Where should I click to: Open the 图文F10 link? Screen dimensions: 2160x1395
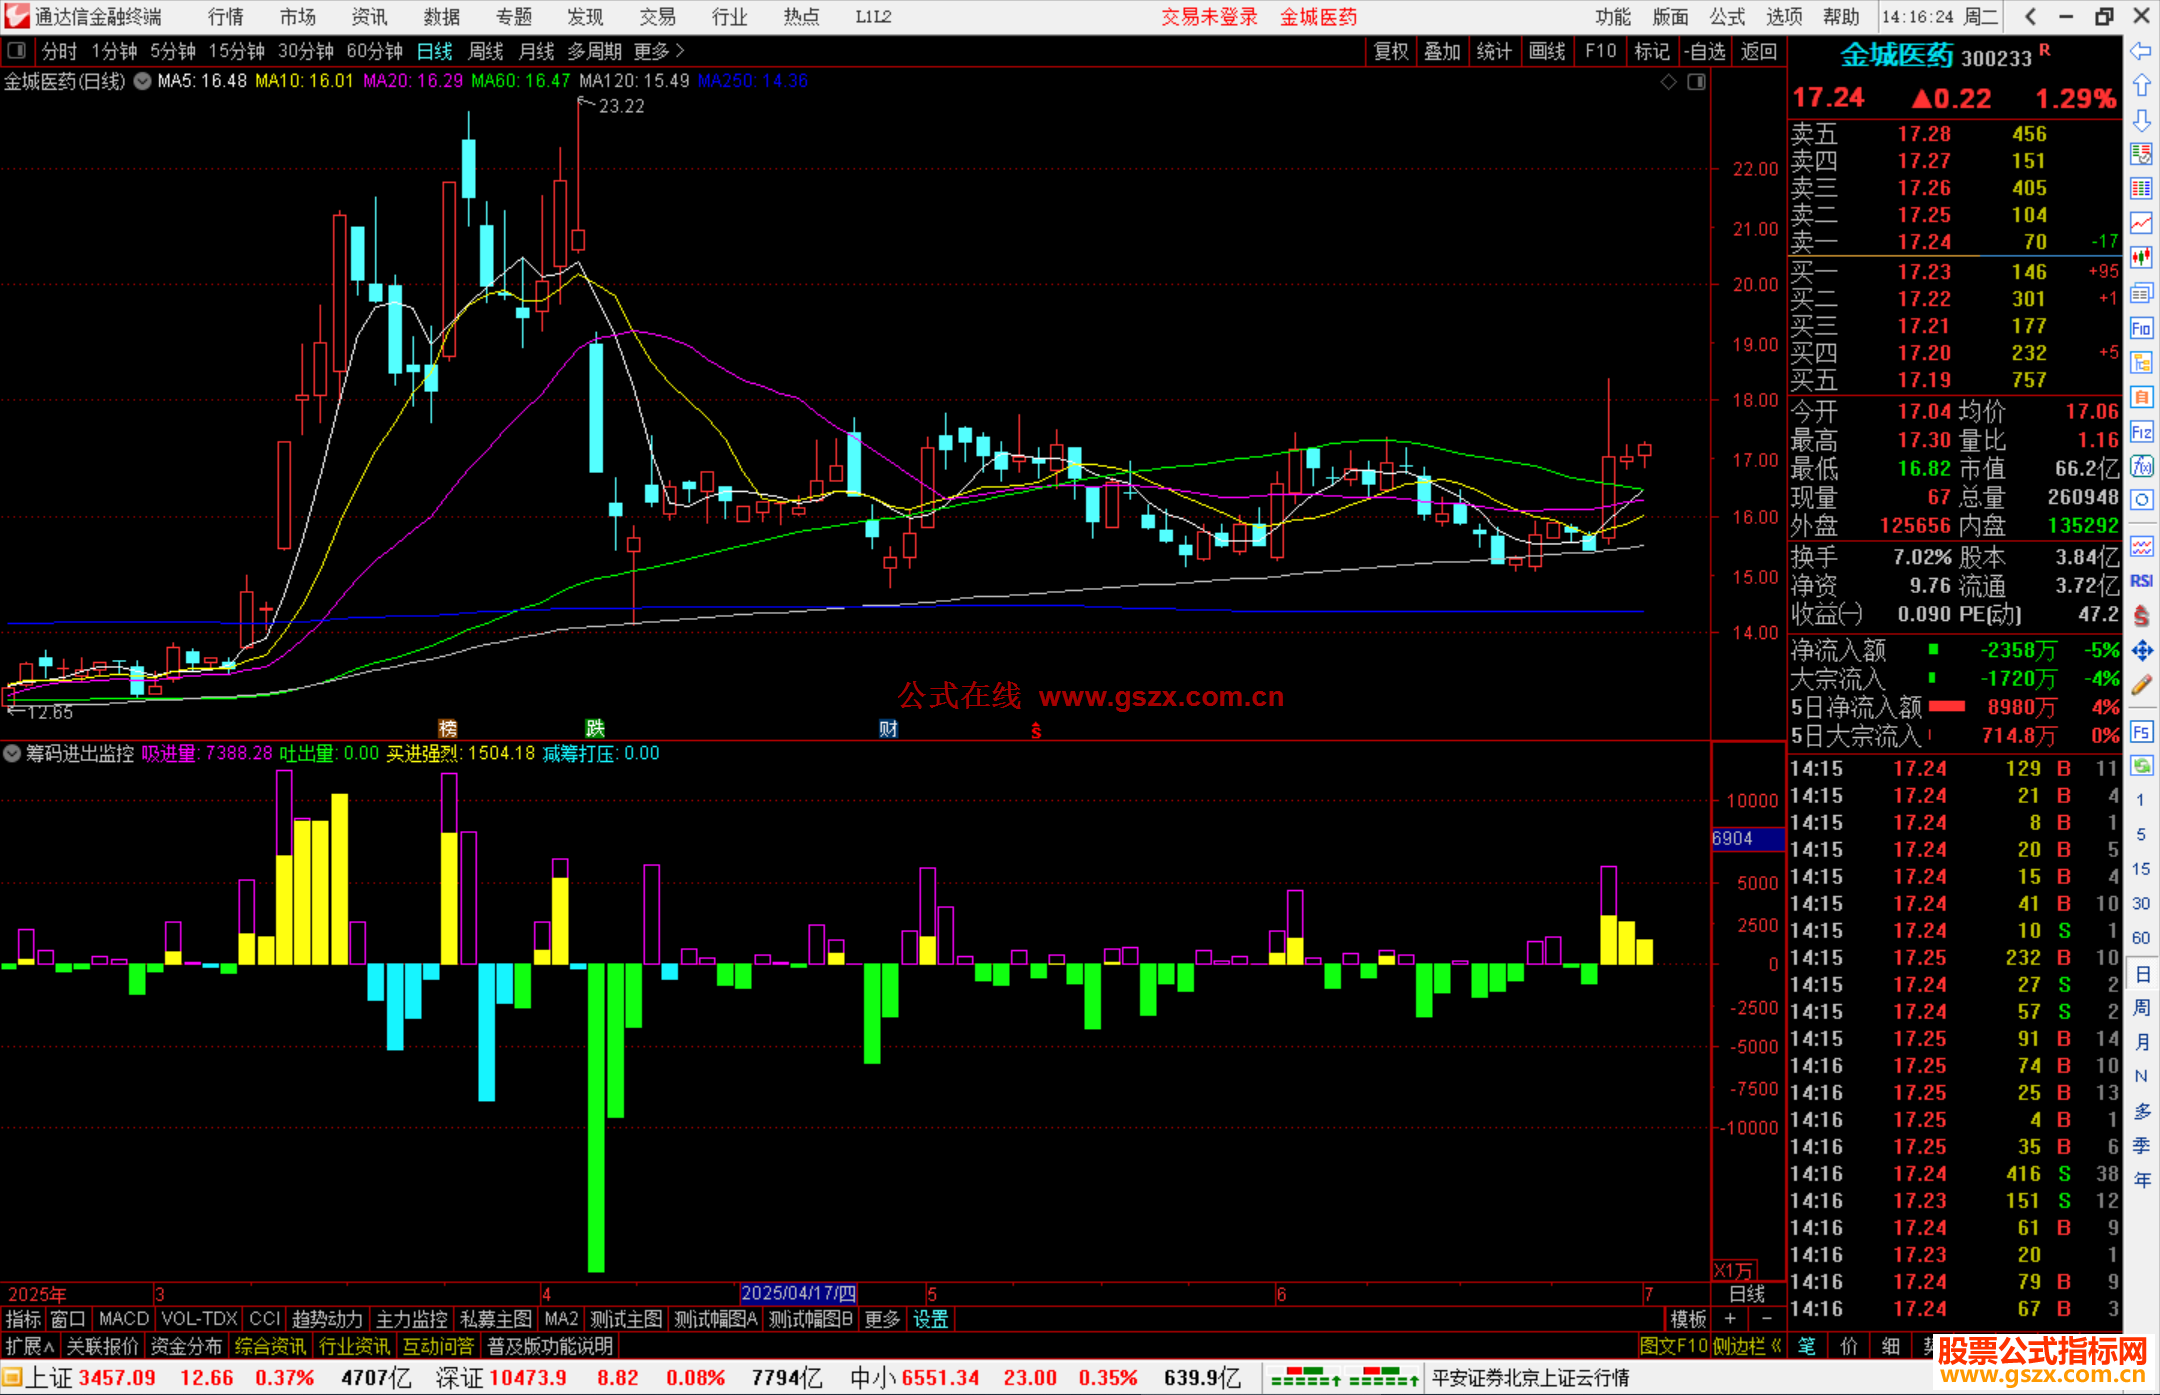pos(1674,1346)
